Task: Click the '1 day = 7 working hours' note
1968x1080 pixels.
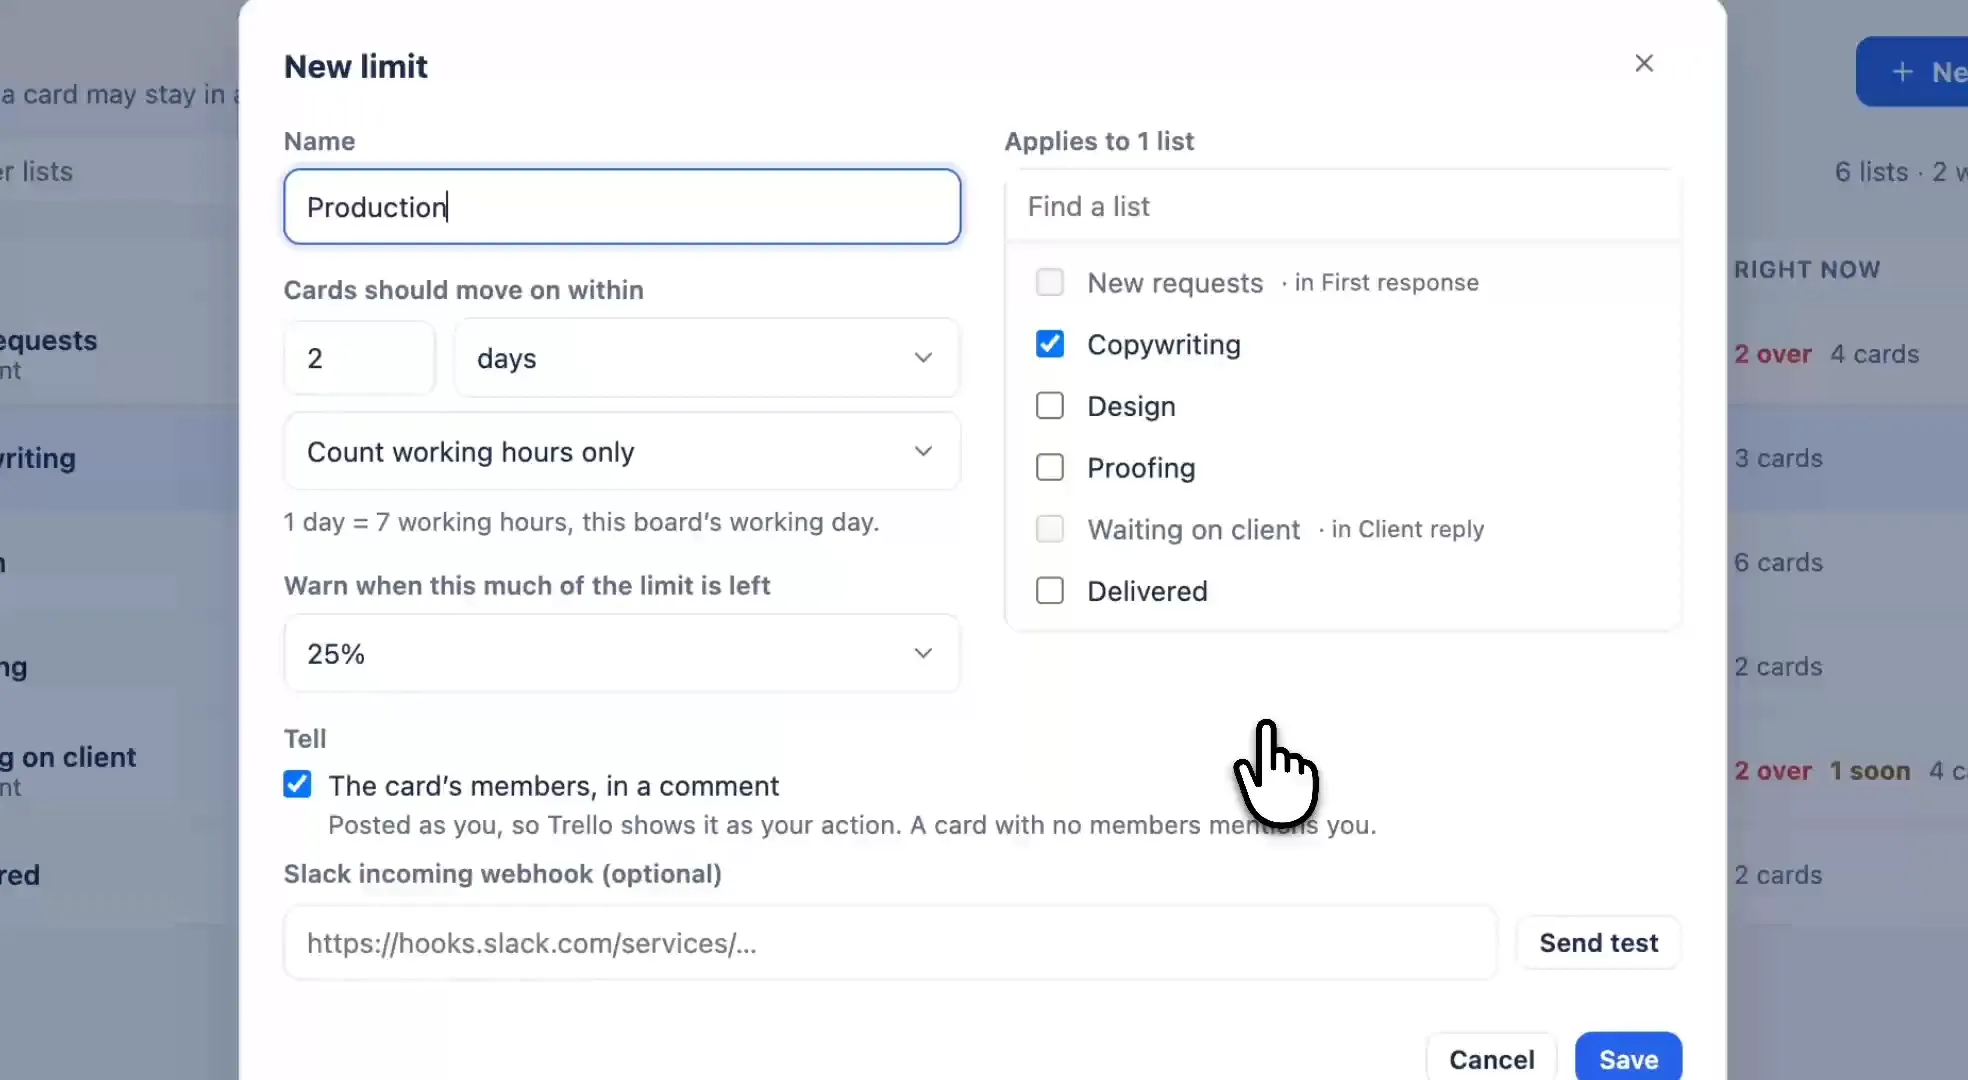Action: pyautogui.click(x=581, y=522)
